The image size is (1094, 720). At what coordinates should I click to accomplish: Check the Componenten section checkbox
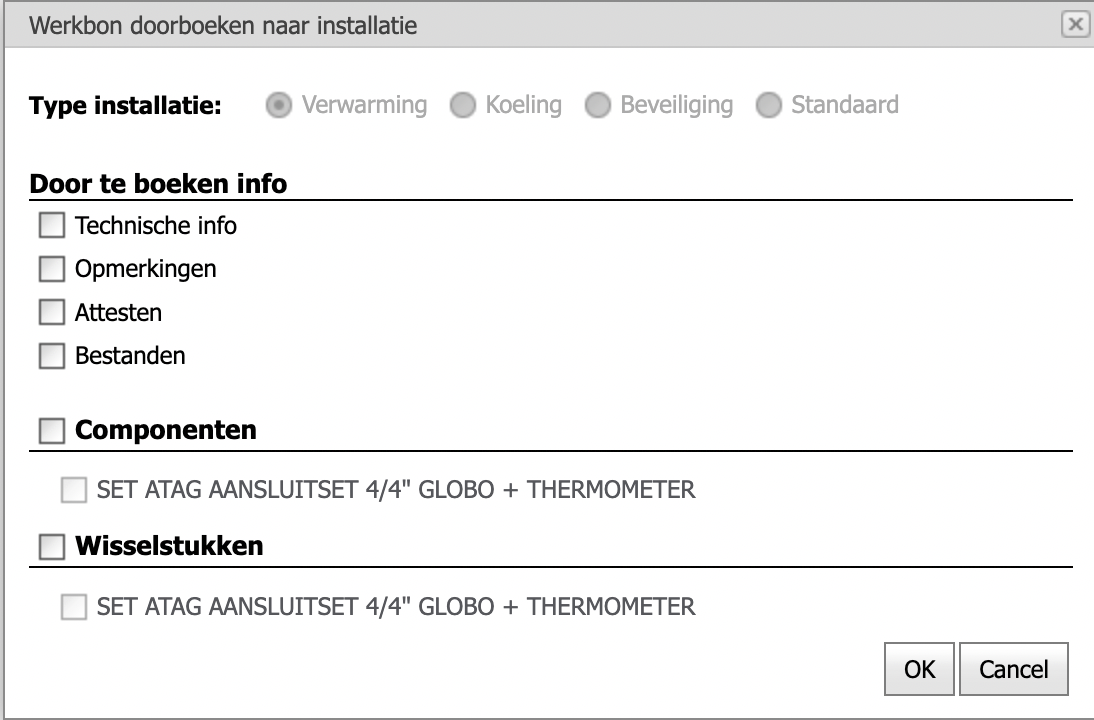click(52, 430)
